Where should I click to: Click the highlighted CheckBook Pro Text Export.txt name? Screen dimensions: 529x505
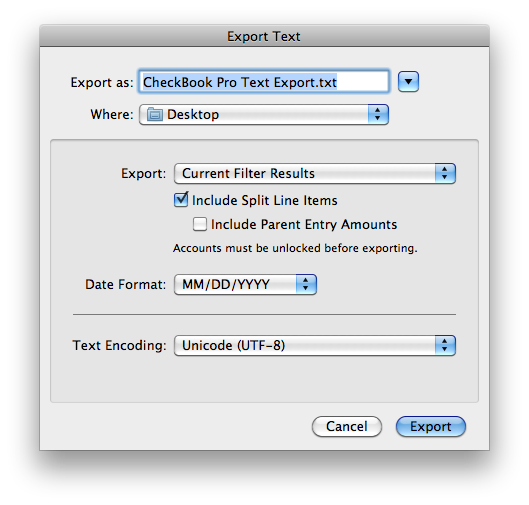[240, 82]
